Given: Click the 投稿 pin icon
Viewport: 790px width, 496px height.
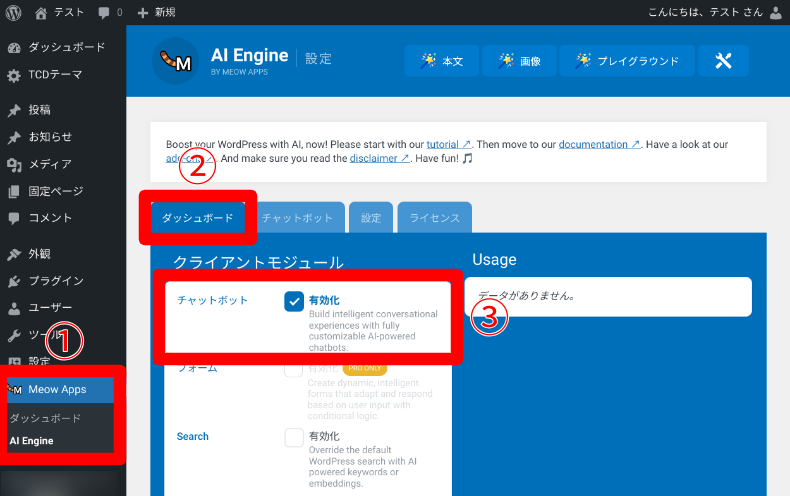Looking at the screenshot, I should pyautogui.click(x=14, y=110).
